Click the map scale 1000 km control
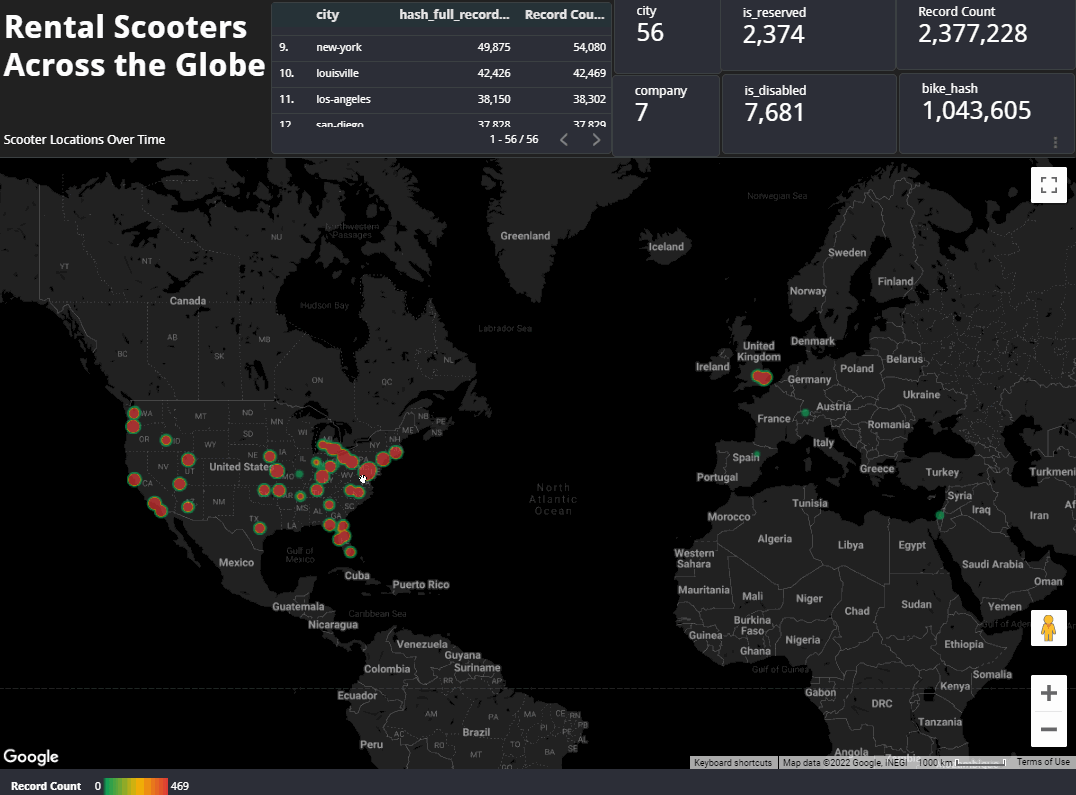The image size is (1076, 795). click(961, 763)
